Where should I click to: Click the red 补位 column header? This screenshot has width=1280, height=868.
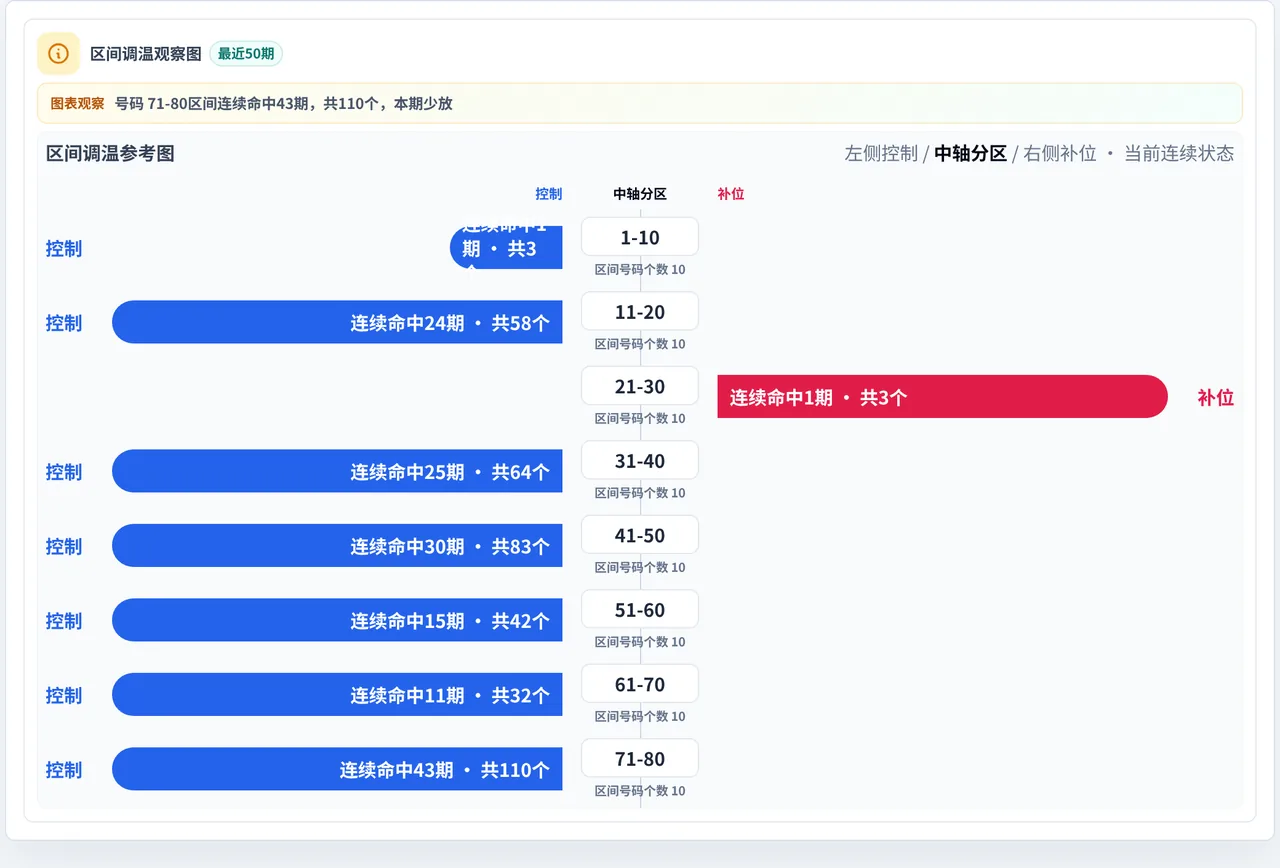731,194
